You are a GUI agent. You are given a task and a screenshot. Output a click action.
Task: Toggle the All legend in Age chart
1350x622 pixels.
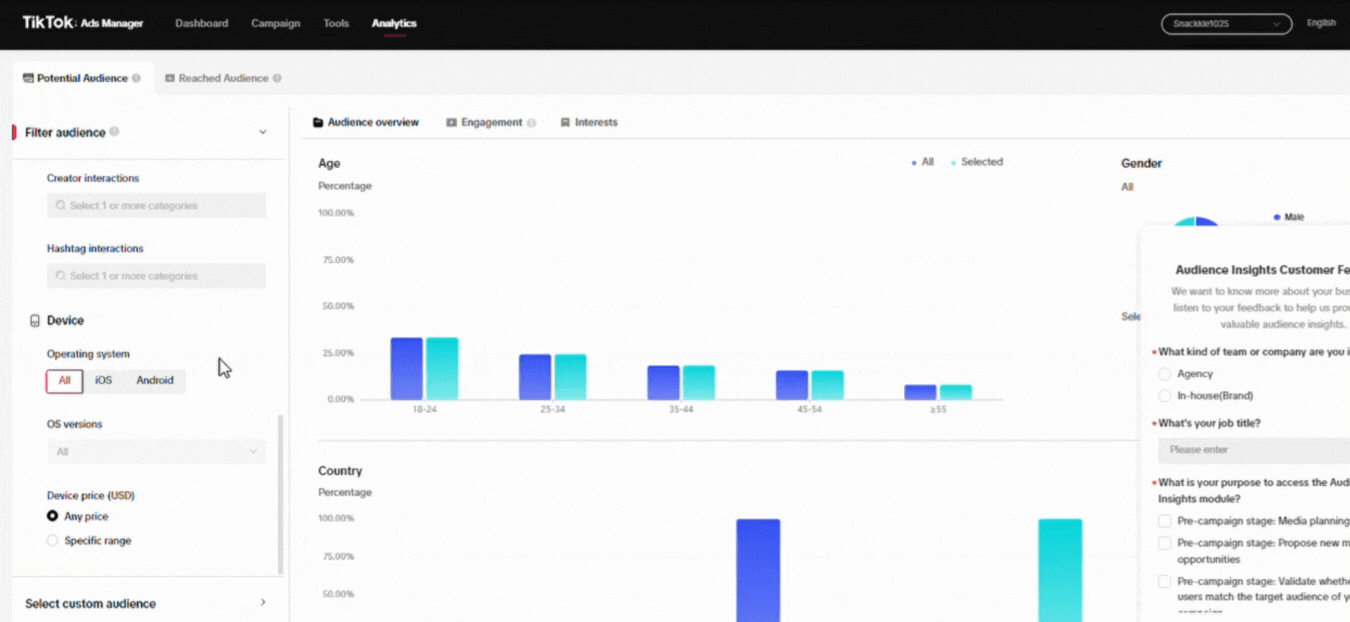(x=922, y=162)
